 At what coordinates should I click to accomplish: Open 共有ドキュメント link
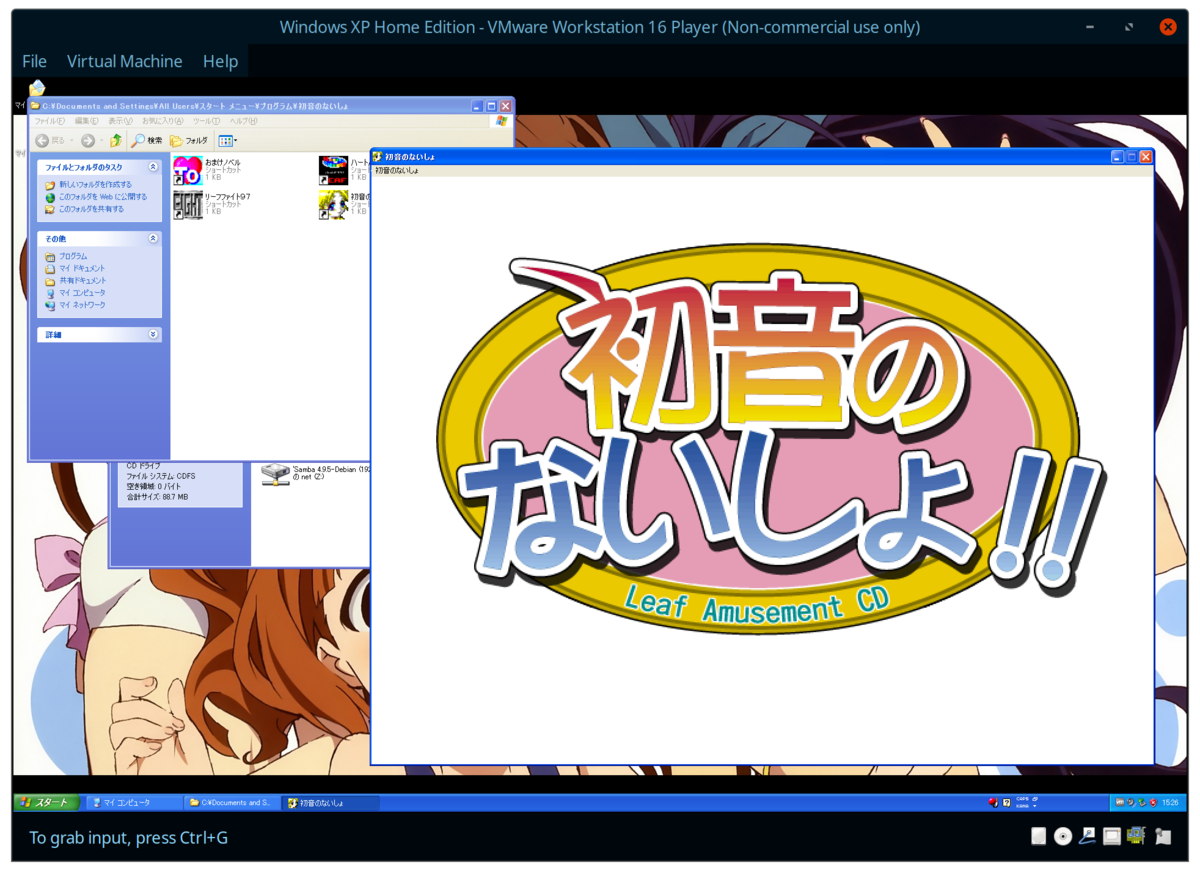pyautogui.click(x=82, y=280)
